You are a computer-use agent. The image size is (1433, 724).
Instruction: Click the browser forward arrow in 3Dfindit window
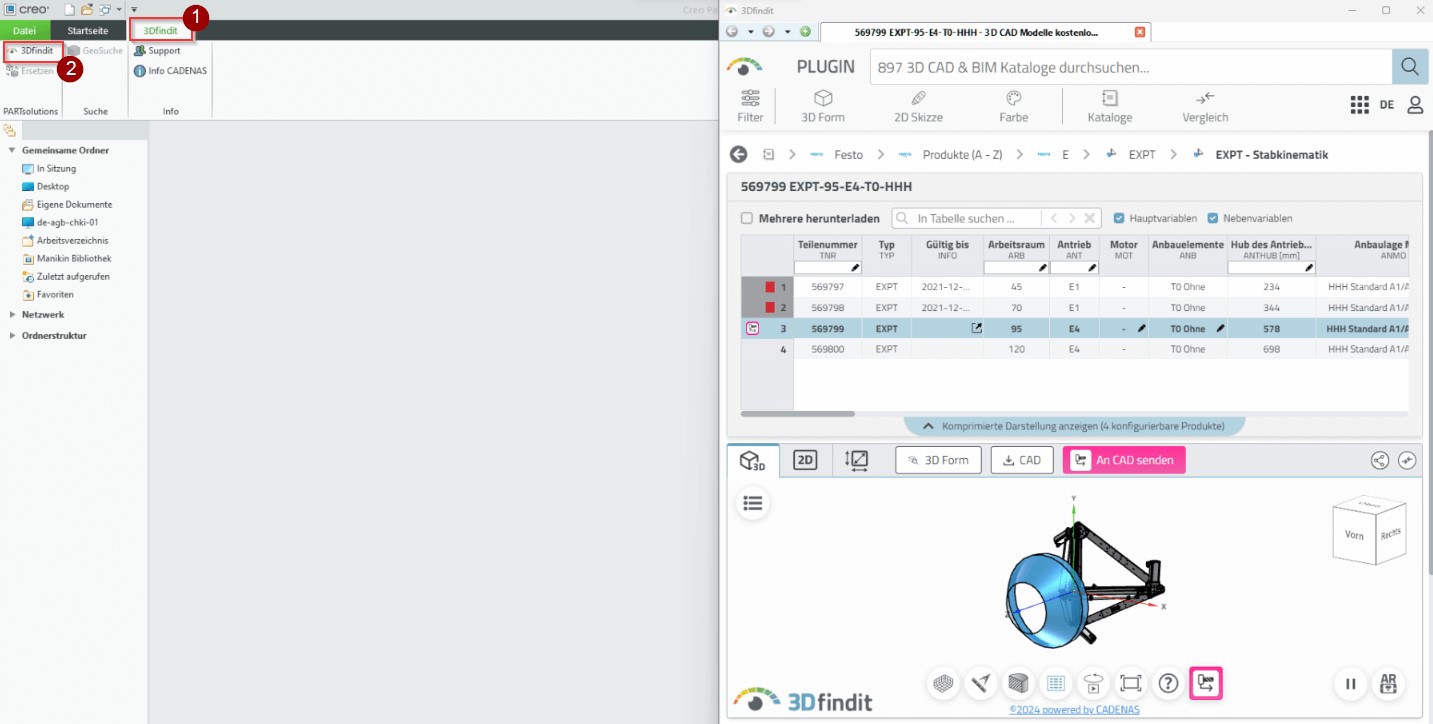tap(768, 31)
